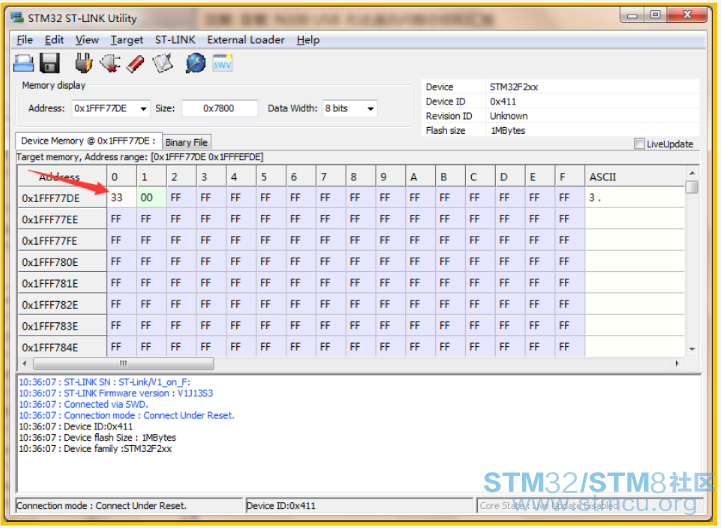Screen dimensions: 721x528
Task: Click log line 'Device family :STM32F2xx'
Action: point(95,448)
